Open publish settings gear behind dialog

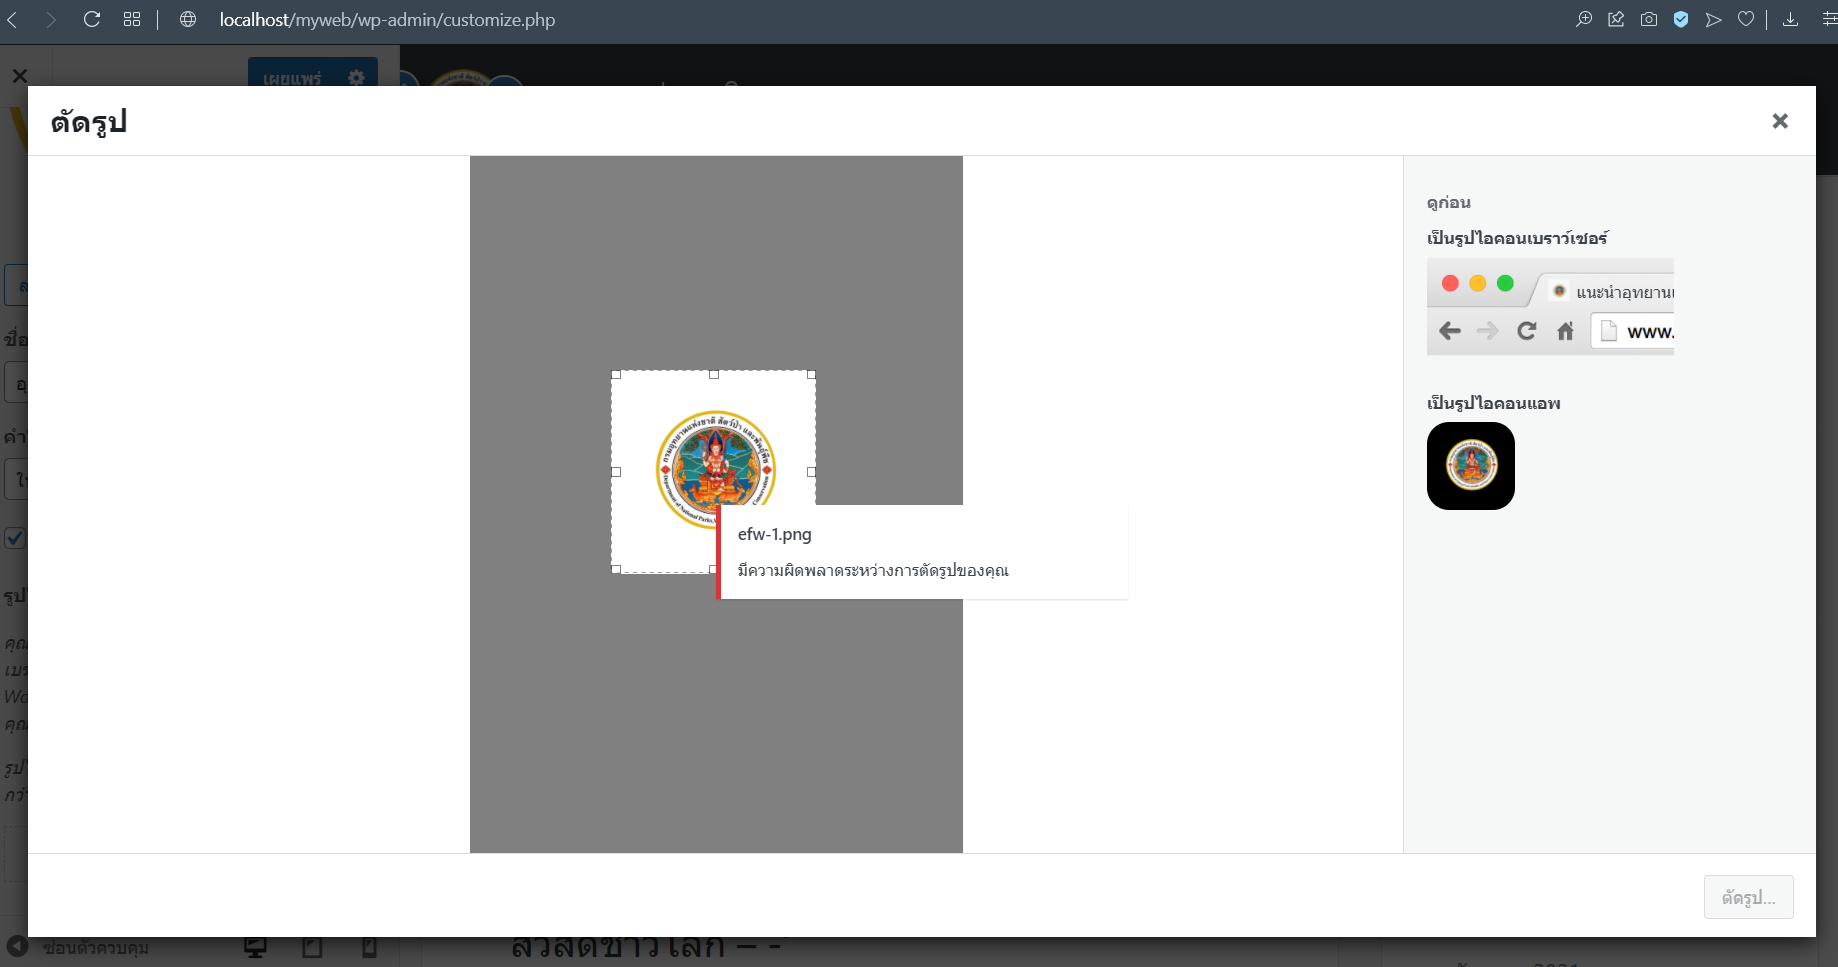pyautogui.click(x=357, y=77)
